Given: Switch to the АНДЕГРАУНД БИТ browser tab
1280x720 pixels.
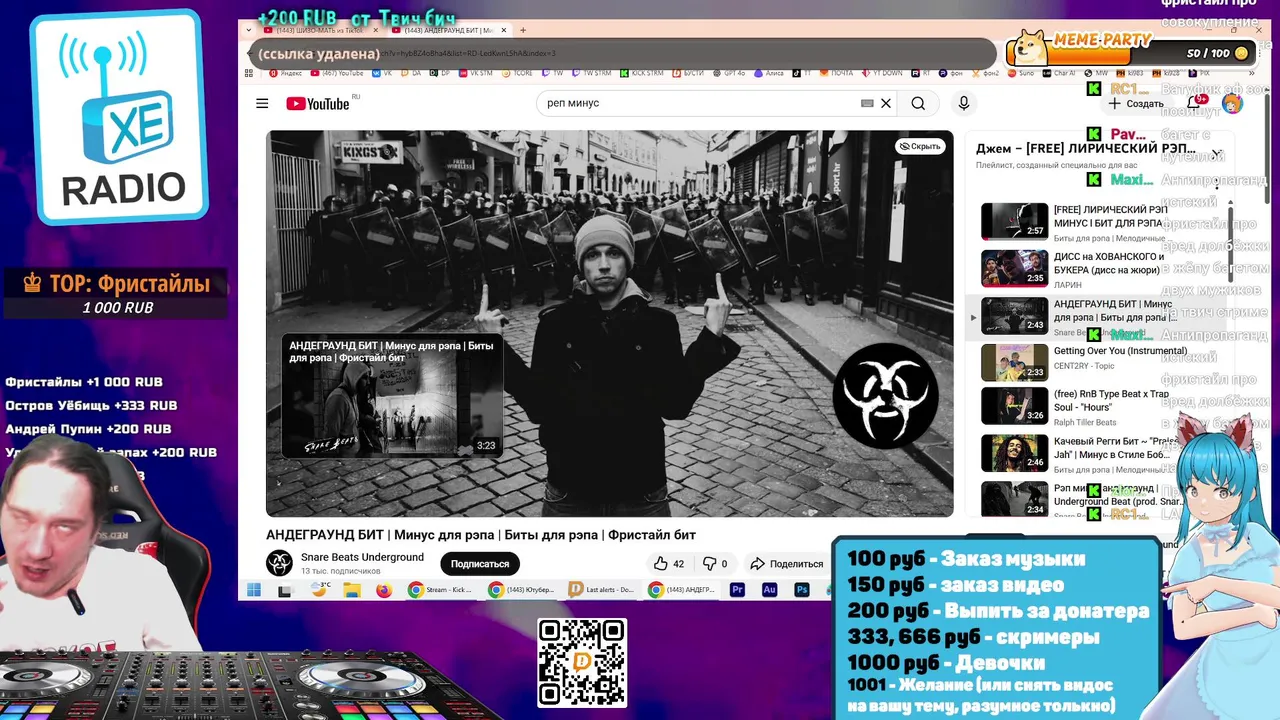Looking at the screenshot, I should (x=450, y=30).
